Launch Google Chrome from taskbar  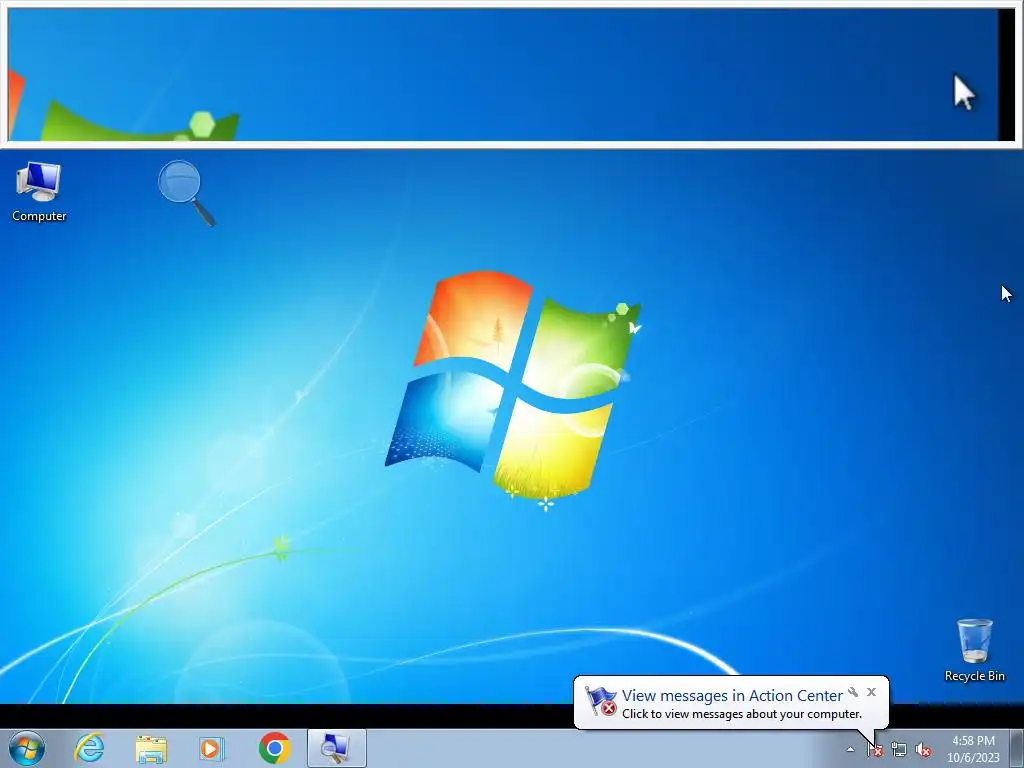coord(274,748)
